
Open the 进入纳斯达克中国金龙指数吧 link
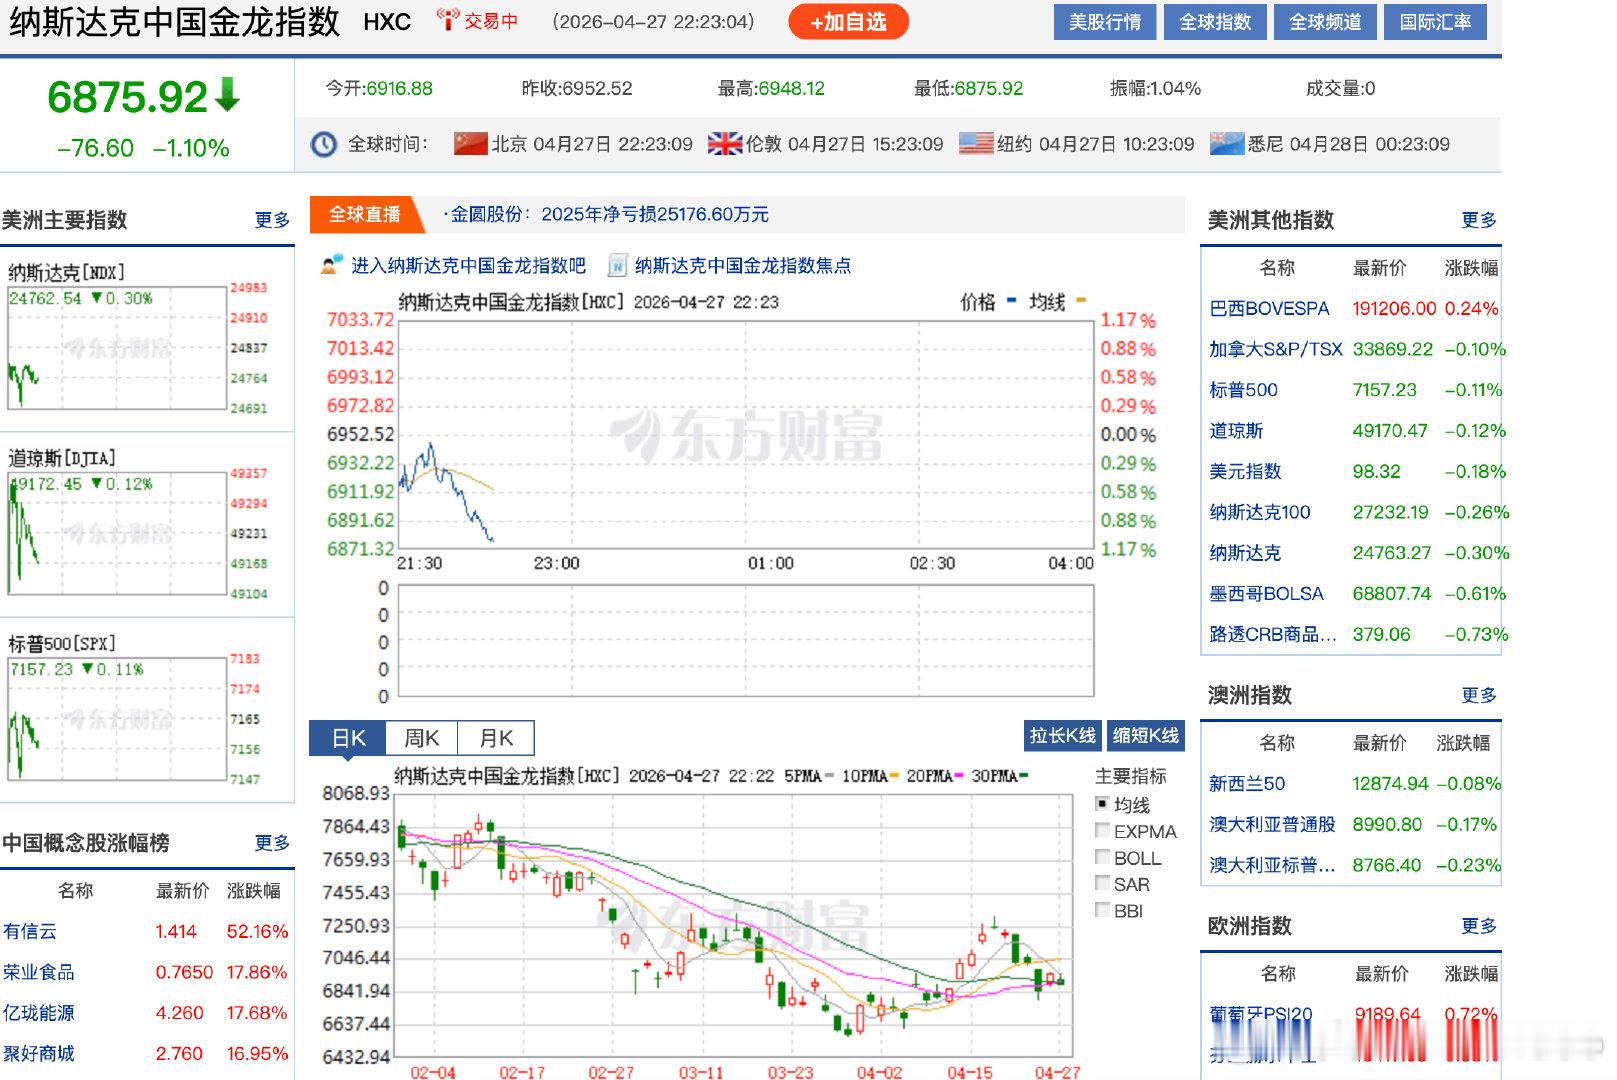coord(468,265)
